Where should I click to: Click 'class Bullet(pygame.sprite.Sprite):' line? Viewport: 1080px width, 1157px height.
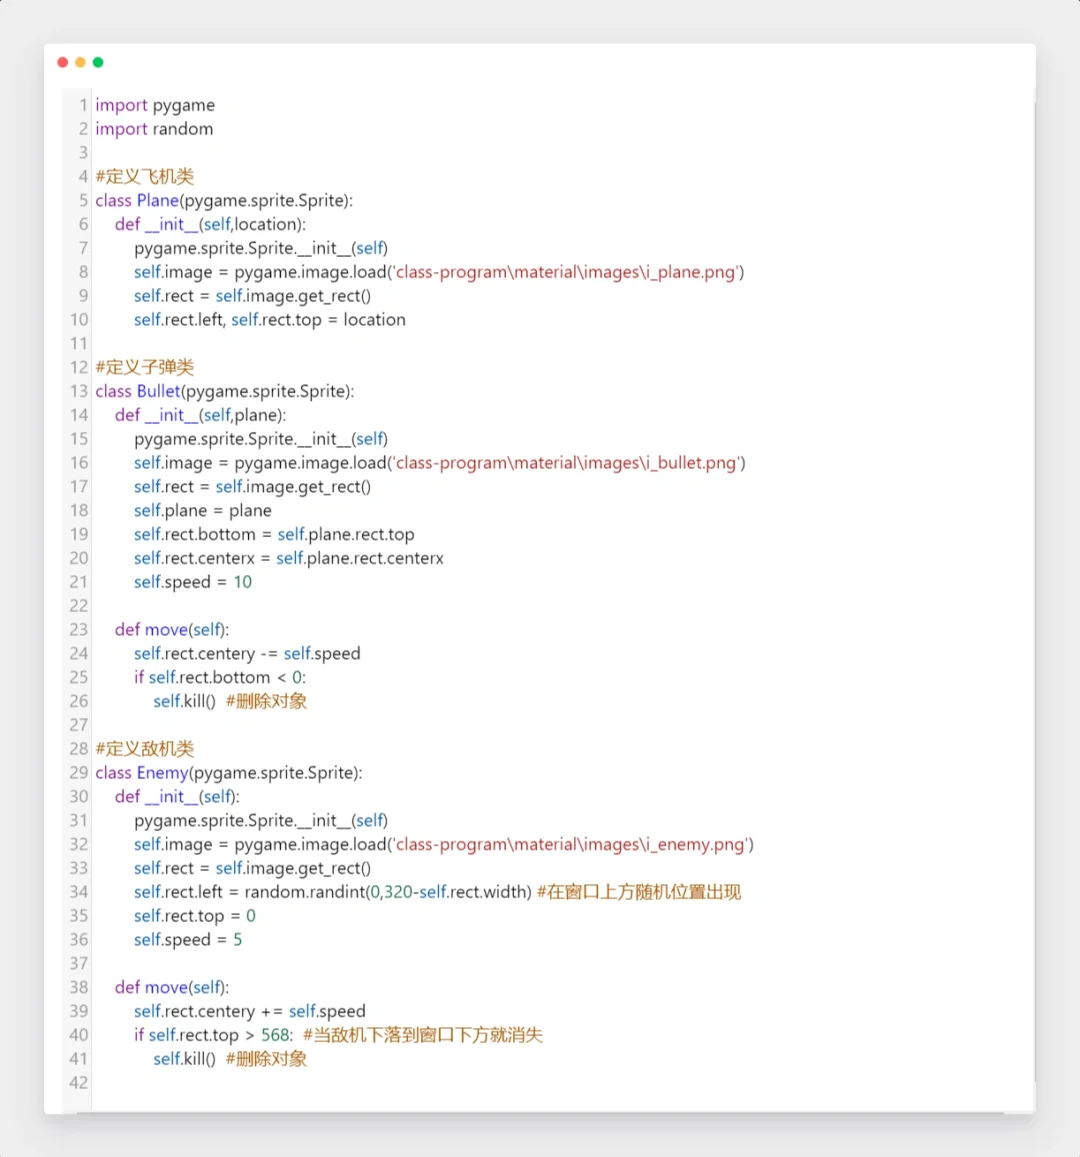coord(225,391)
